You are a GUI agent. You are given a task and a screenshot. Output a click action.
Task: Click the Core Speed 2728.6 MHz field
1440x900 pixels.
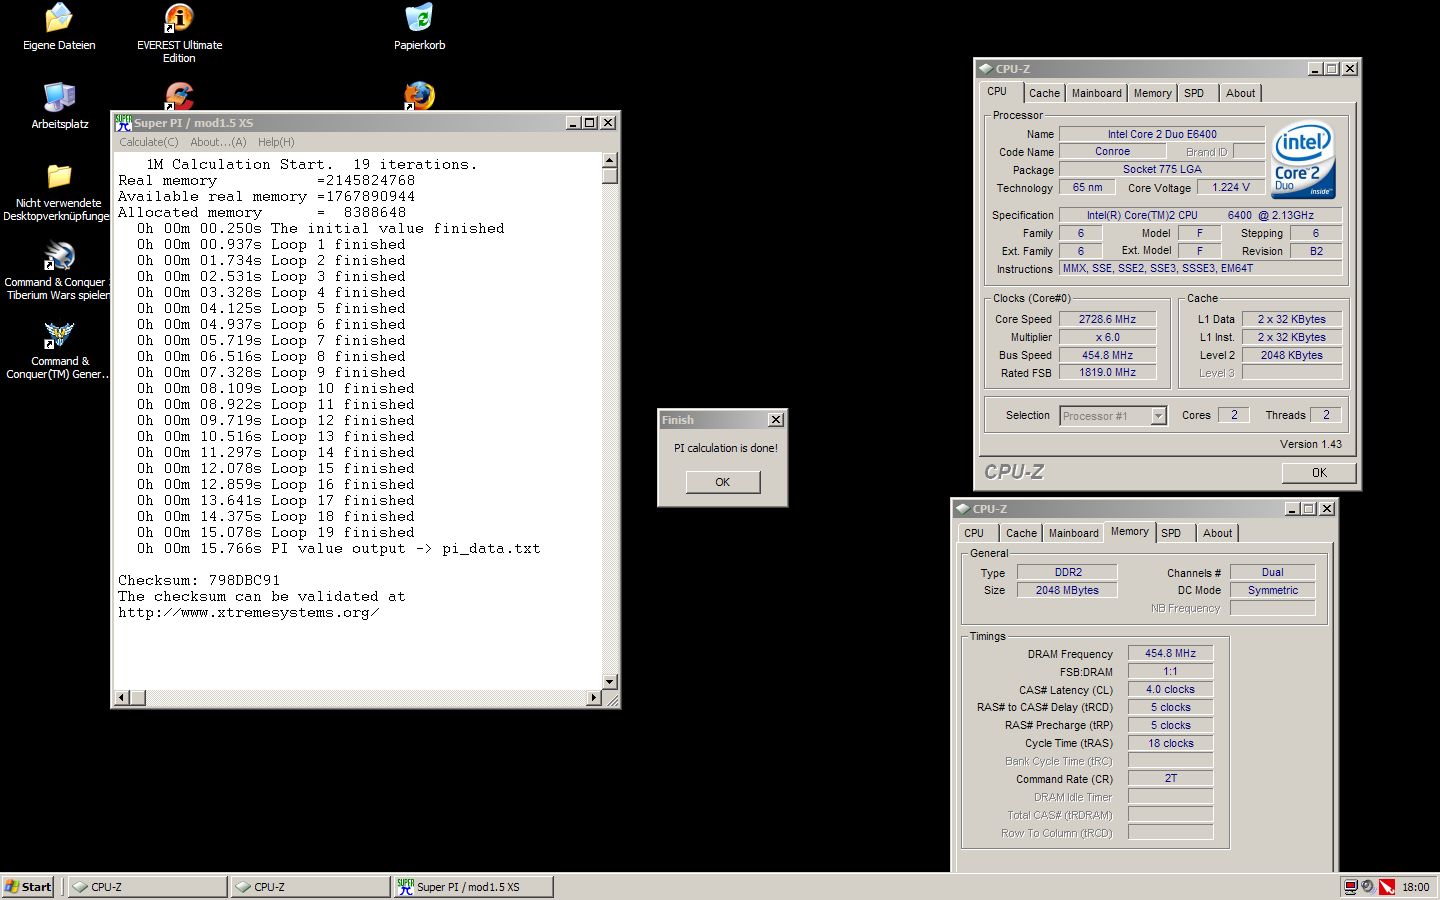tap(1107, 319)
